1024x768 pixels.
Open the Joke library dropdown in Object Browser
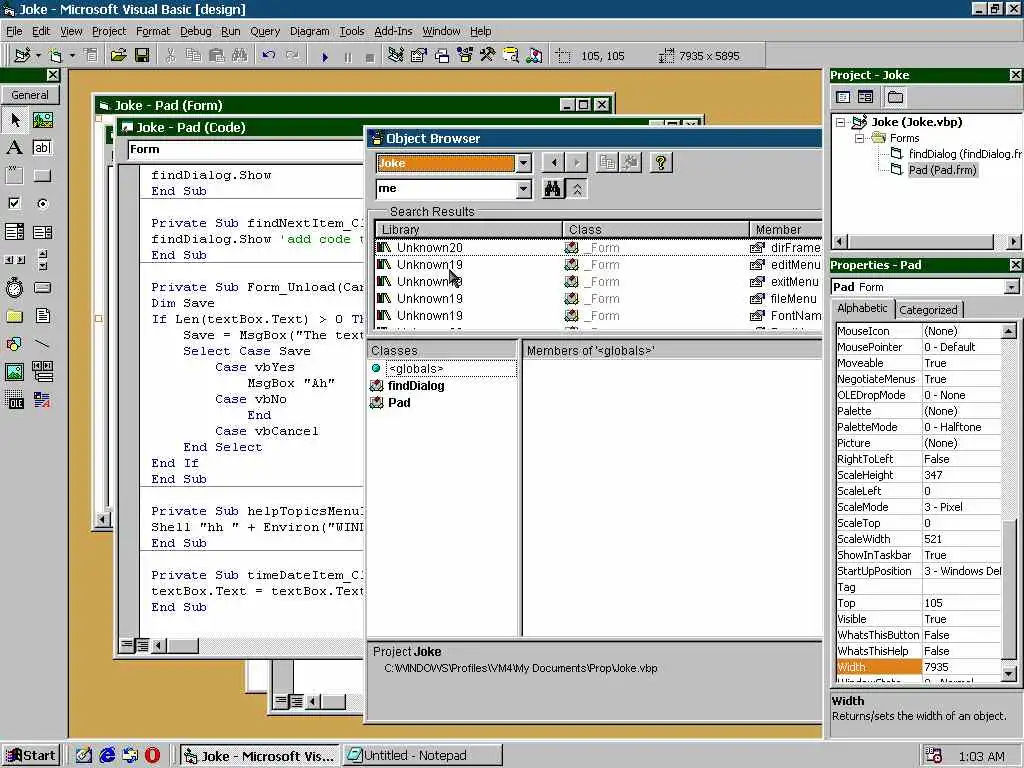point(524,163)
